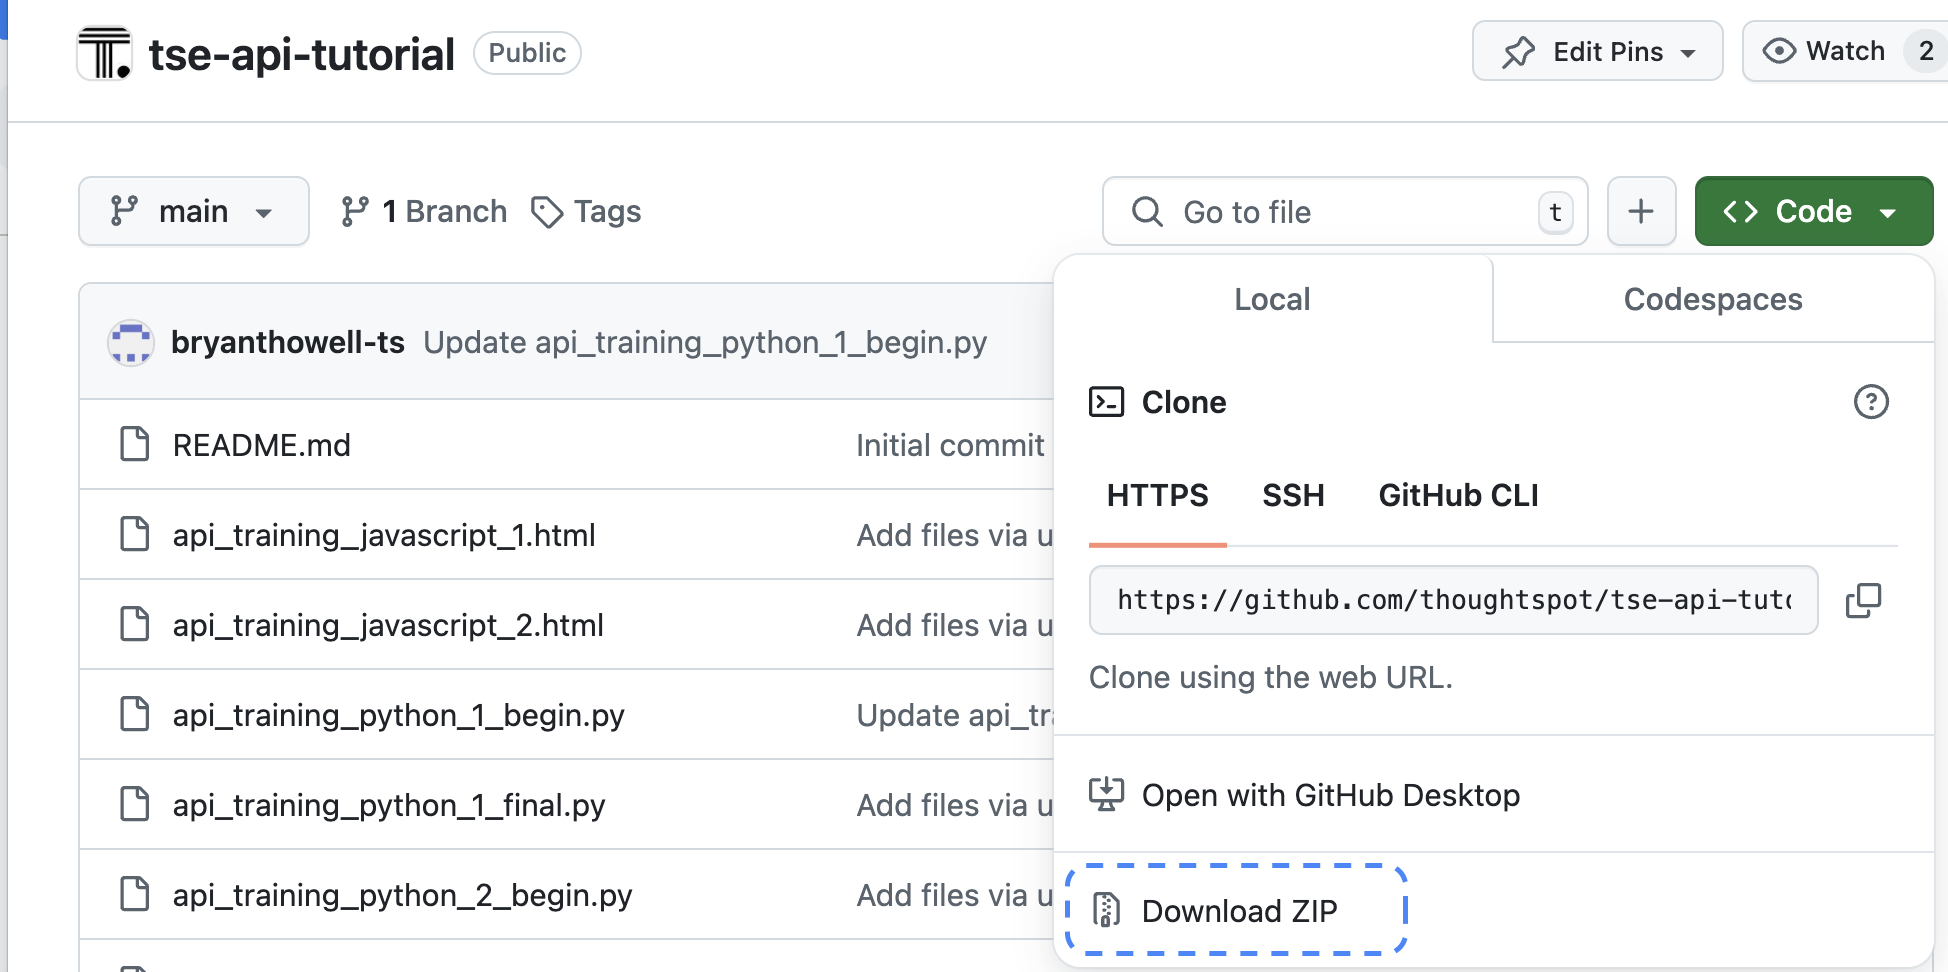Click the branch icon beside main

coord(124,211)
